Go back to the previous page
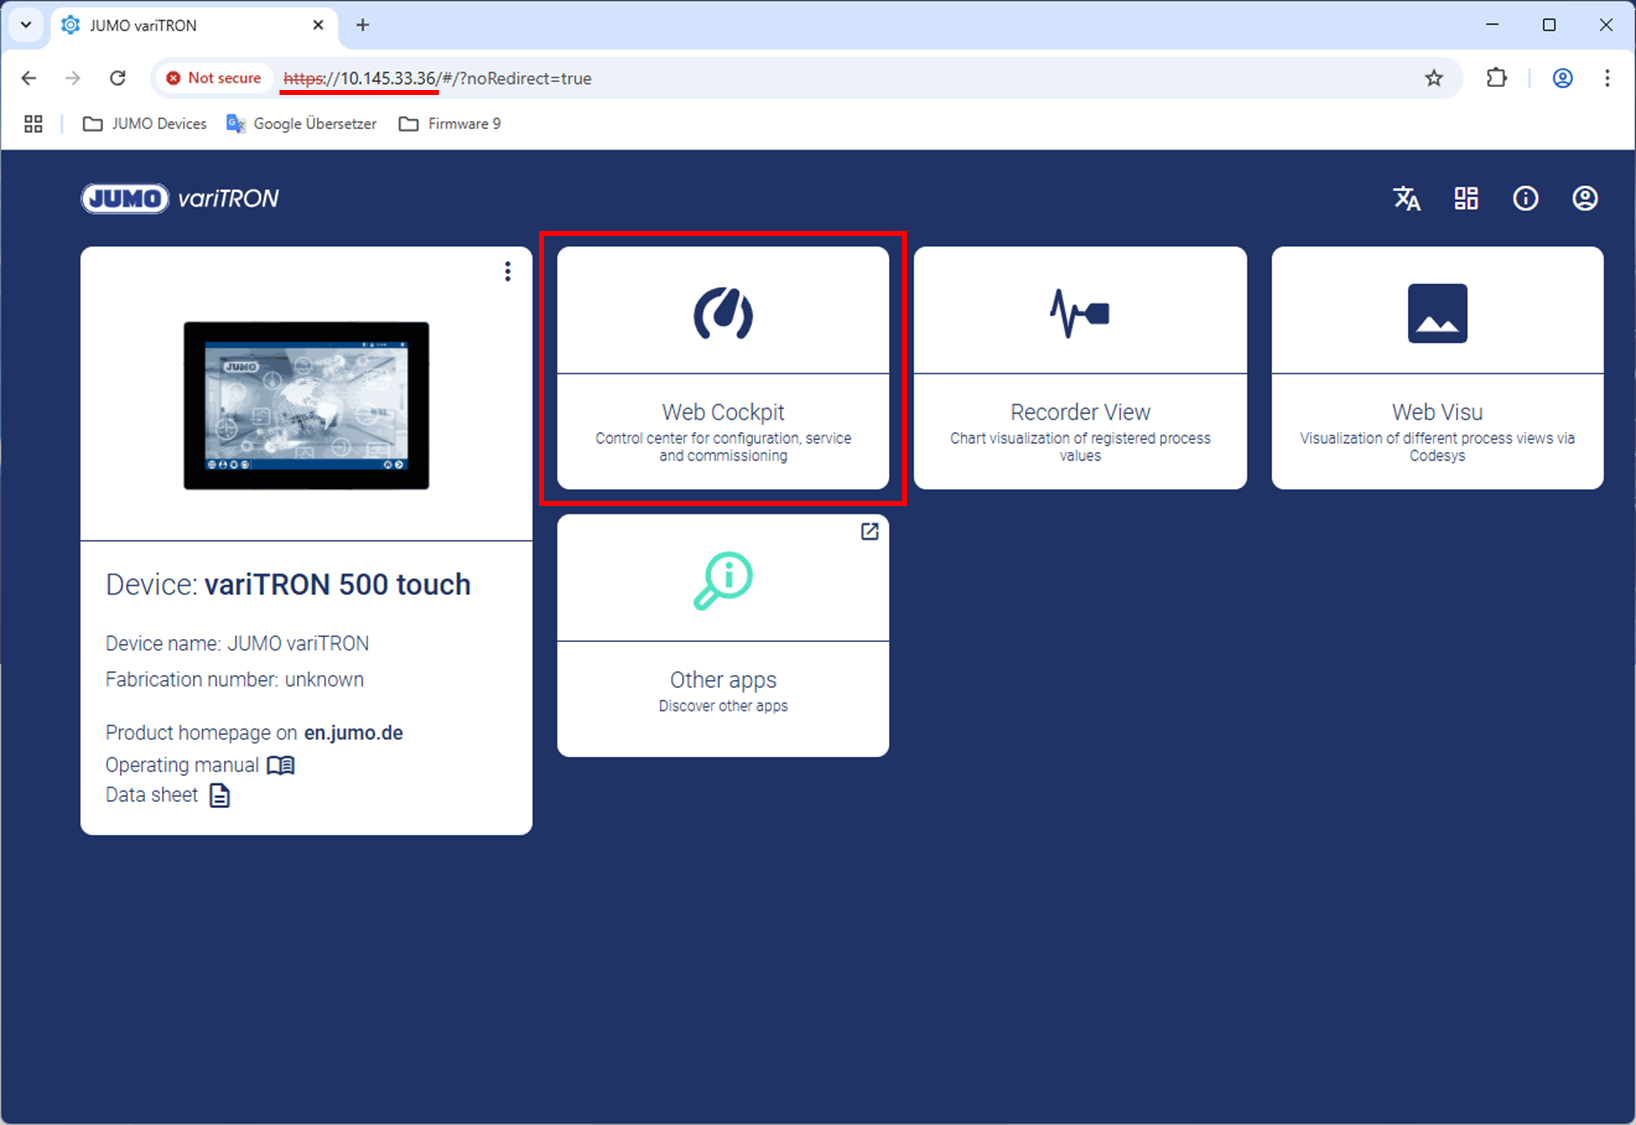 pos(29,78)
